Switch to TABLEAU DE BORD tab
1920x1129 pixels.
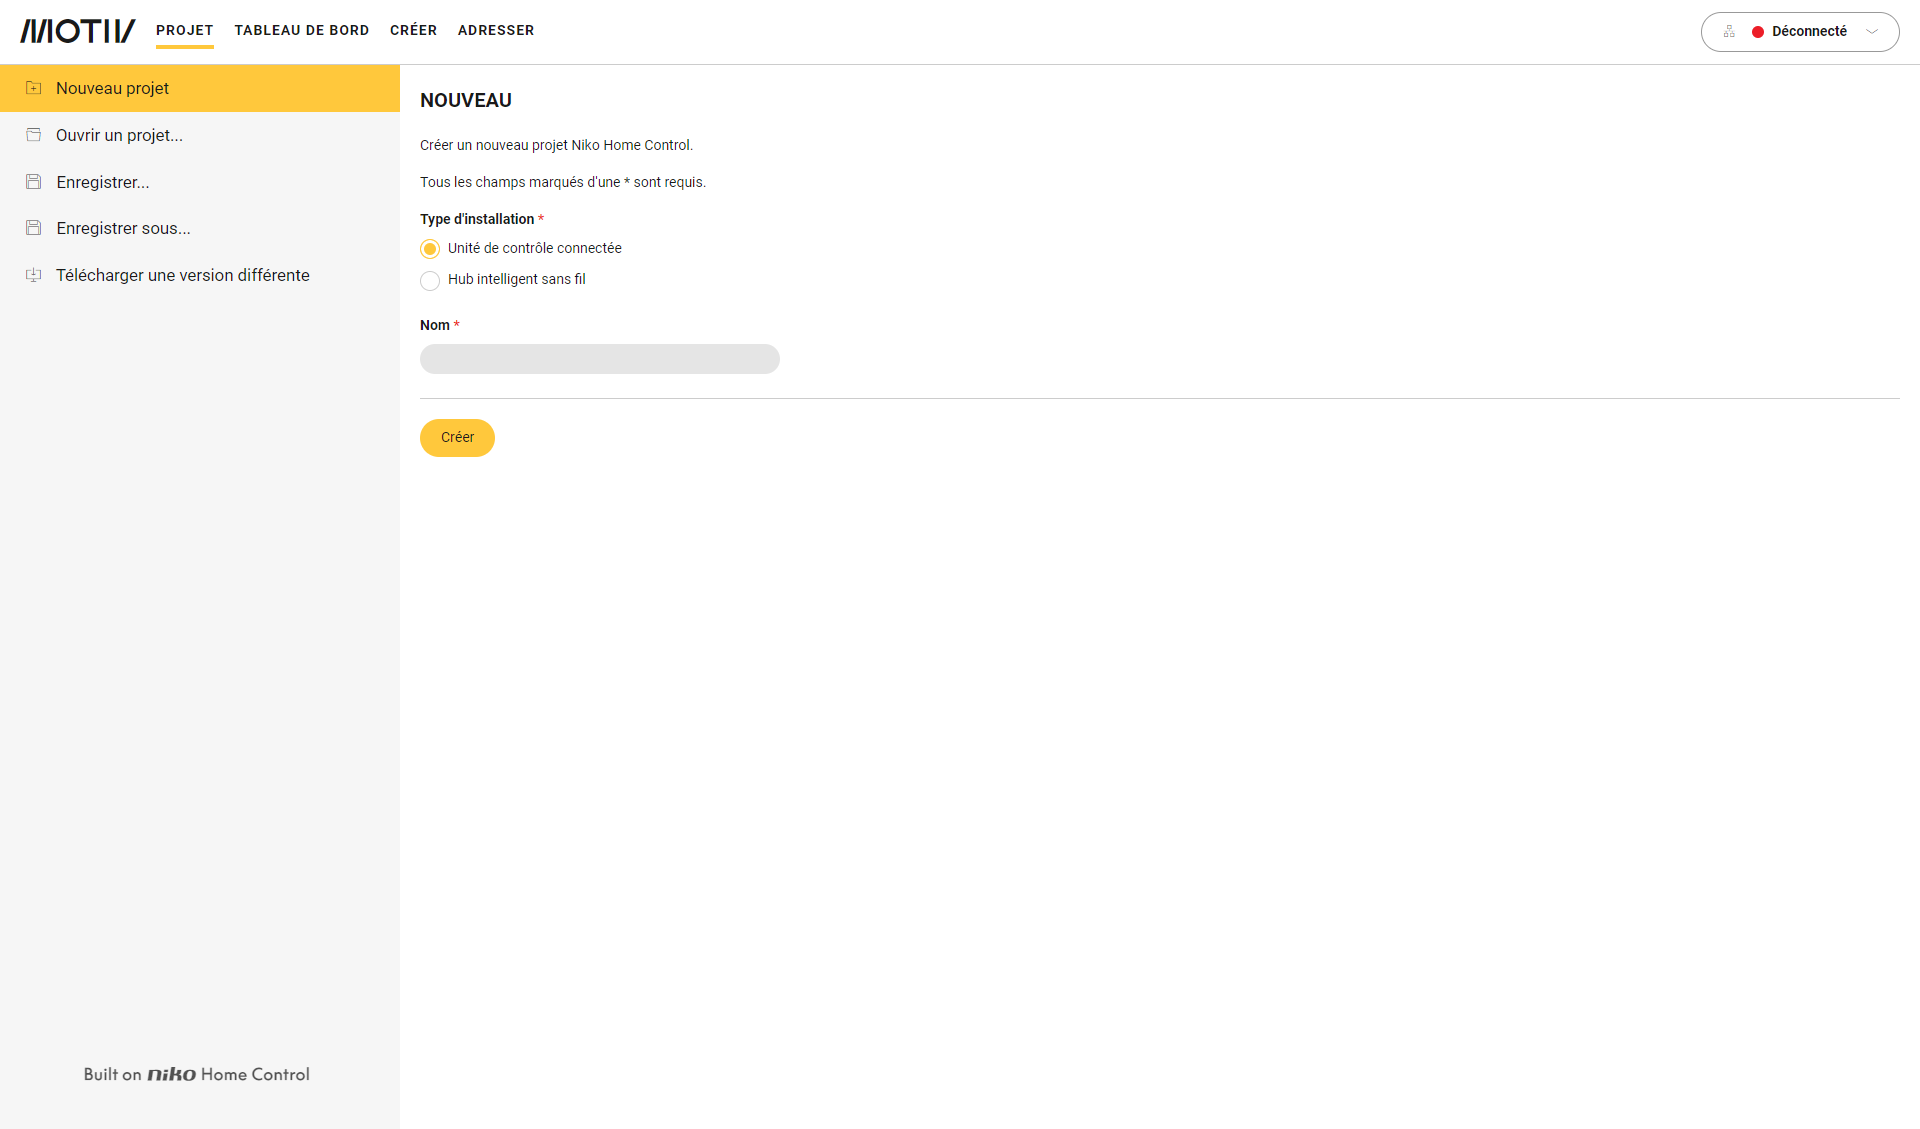click(x=302, y=31)
